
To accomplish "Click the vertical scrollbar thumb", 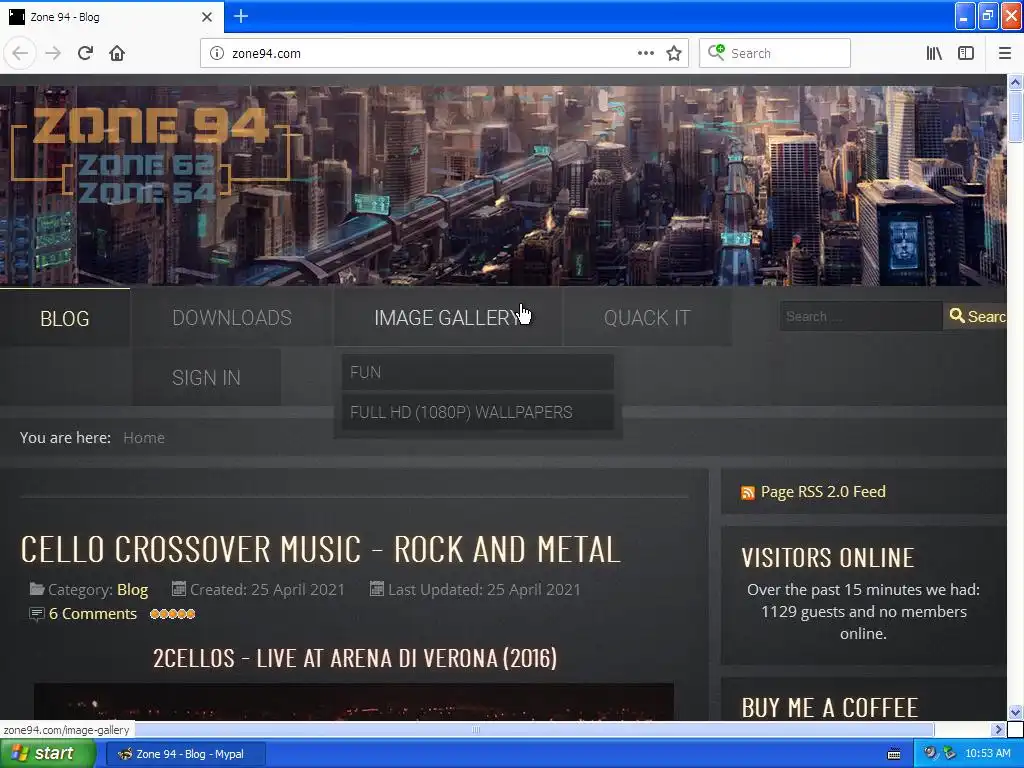I will click(x=1015, y=116).
